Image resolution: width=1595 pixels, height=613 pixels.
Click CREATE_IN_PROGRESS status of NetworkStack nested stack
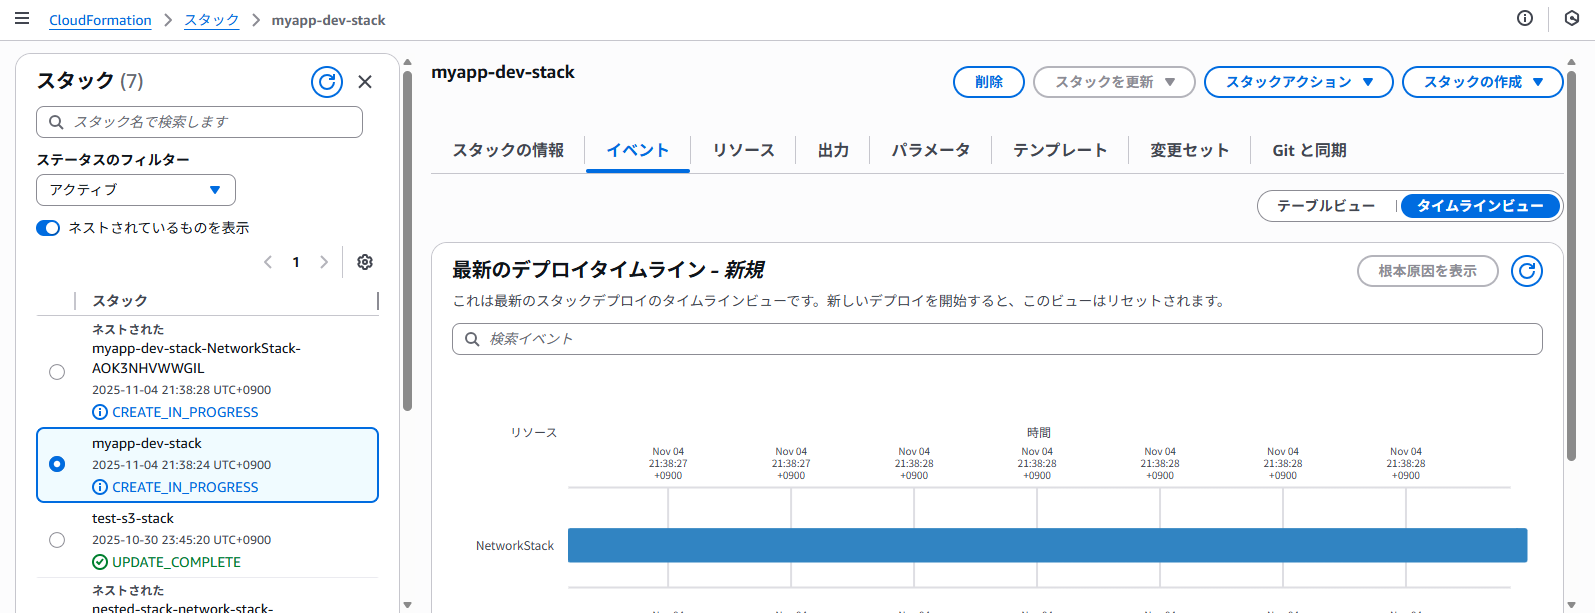tap(185, 412)
